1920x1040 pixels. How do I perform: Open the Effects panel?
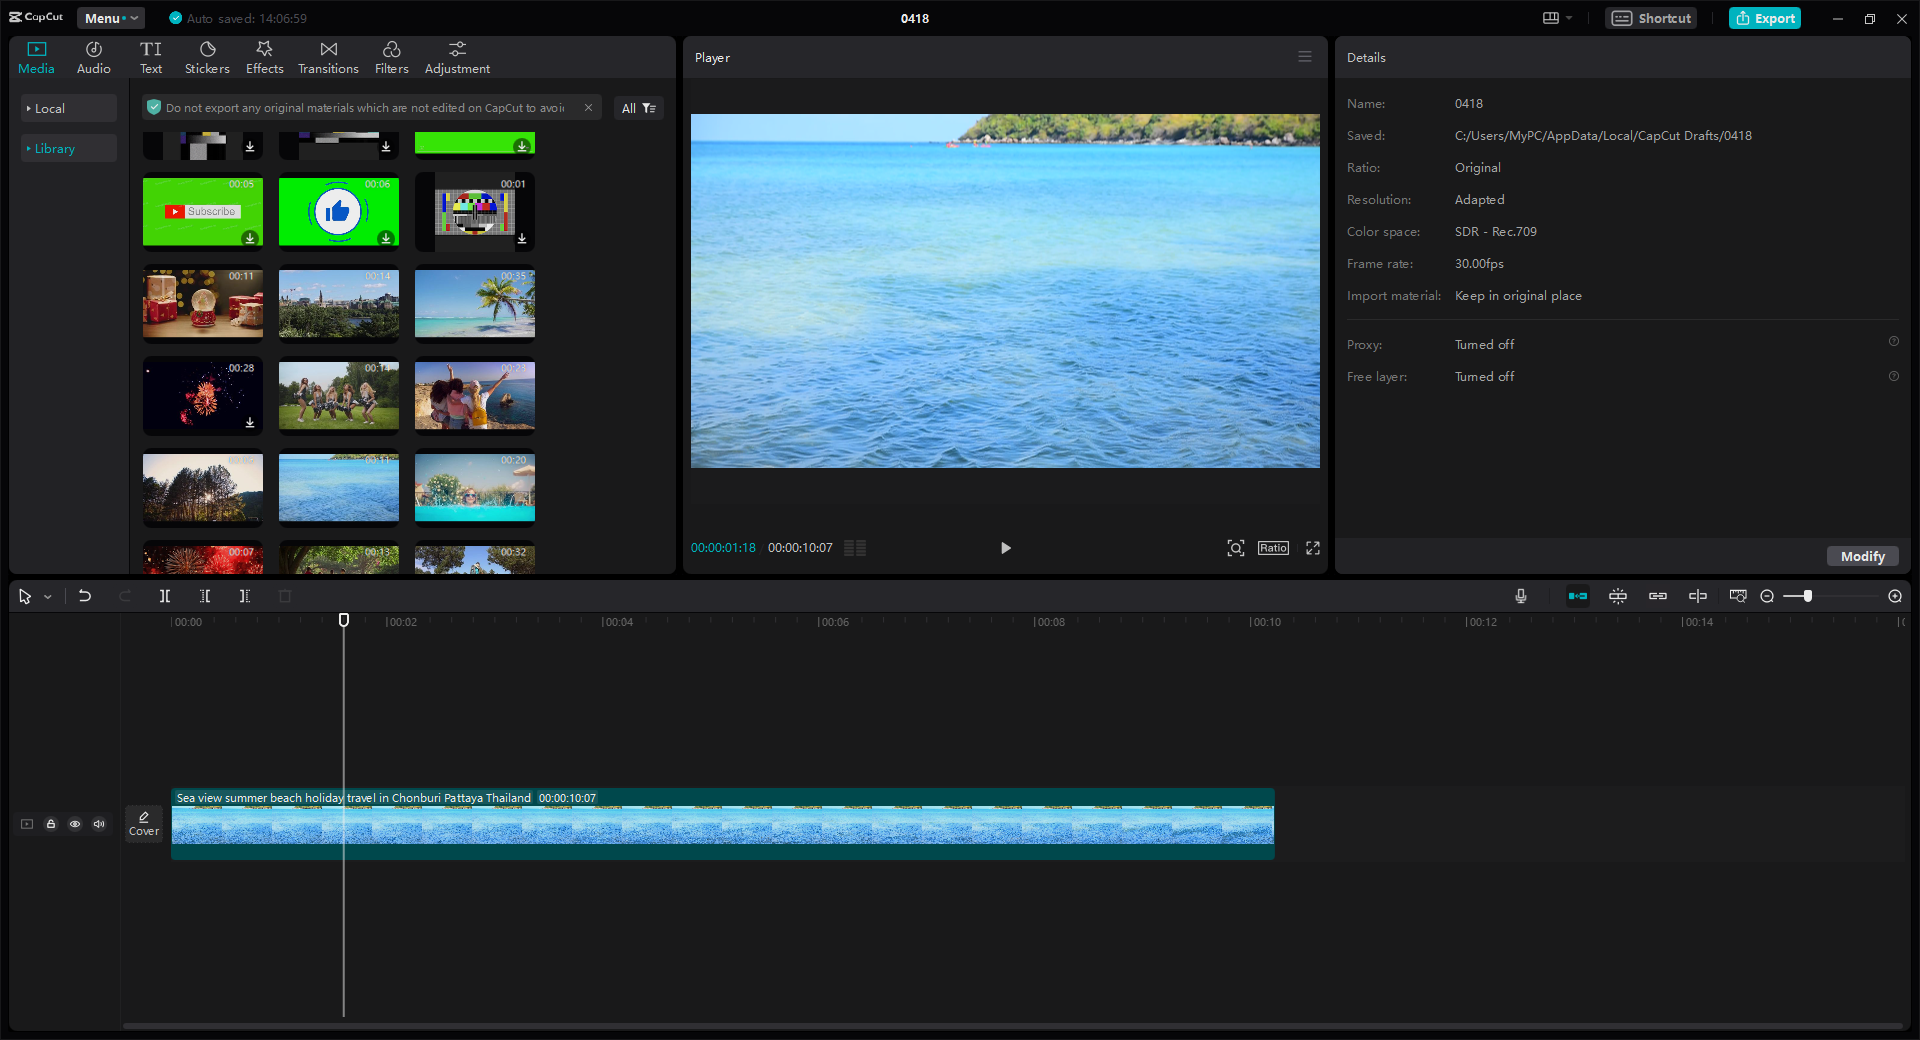pyautogui.click(x=264, y=57)
